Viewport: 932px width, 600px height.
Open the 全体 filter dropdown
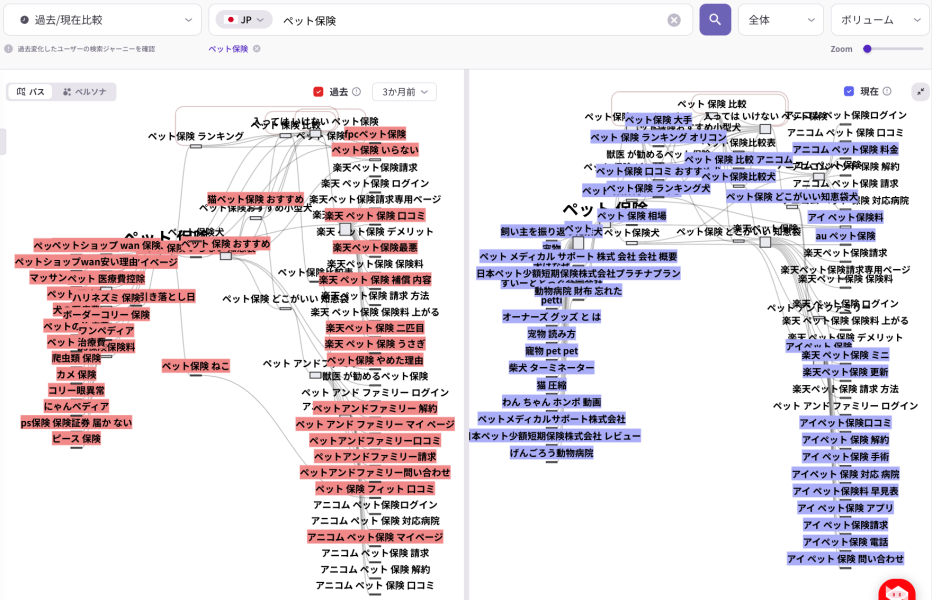pyautogui.click(x=780, y=20)
